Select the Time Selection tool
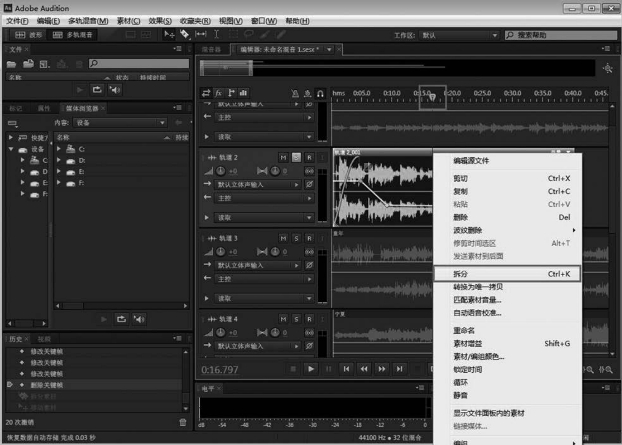Screen dimensions: 622x445 click(216, 35)
